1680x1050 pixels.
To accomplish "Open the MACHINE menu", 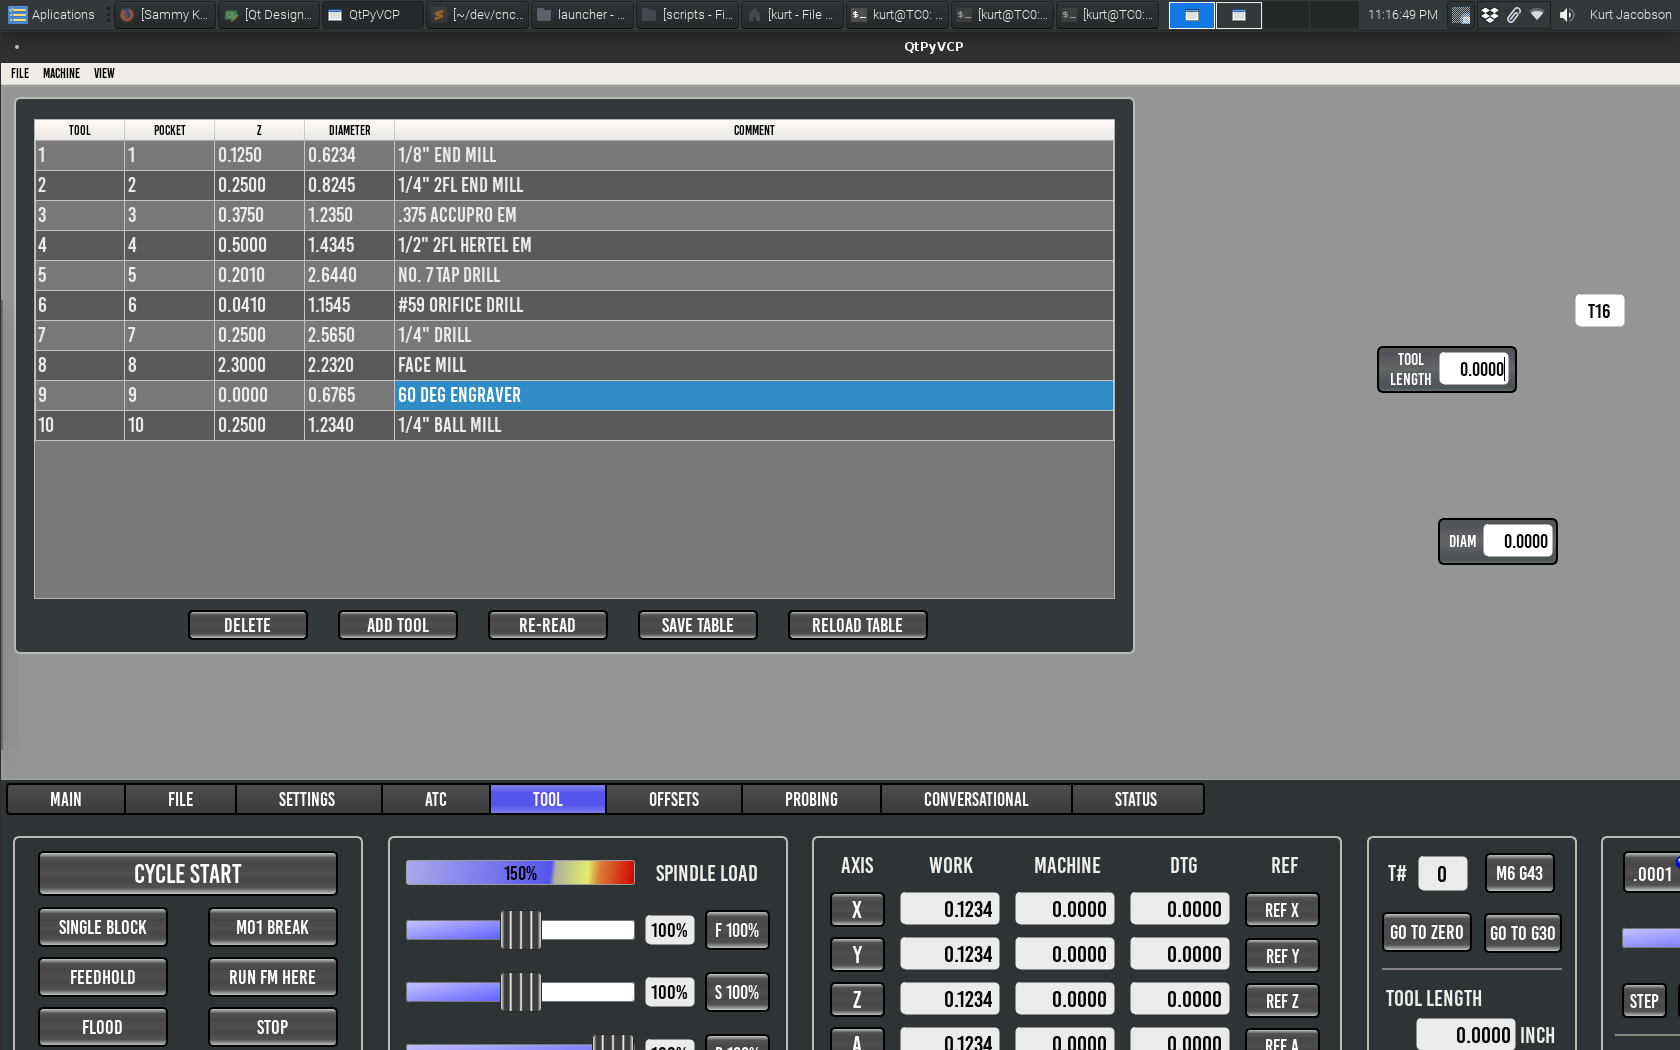I will (x=61, y=73).
